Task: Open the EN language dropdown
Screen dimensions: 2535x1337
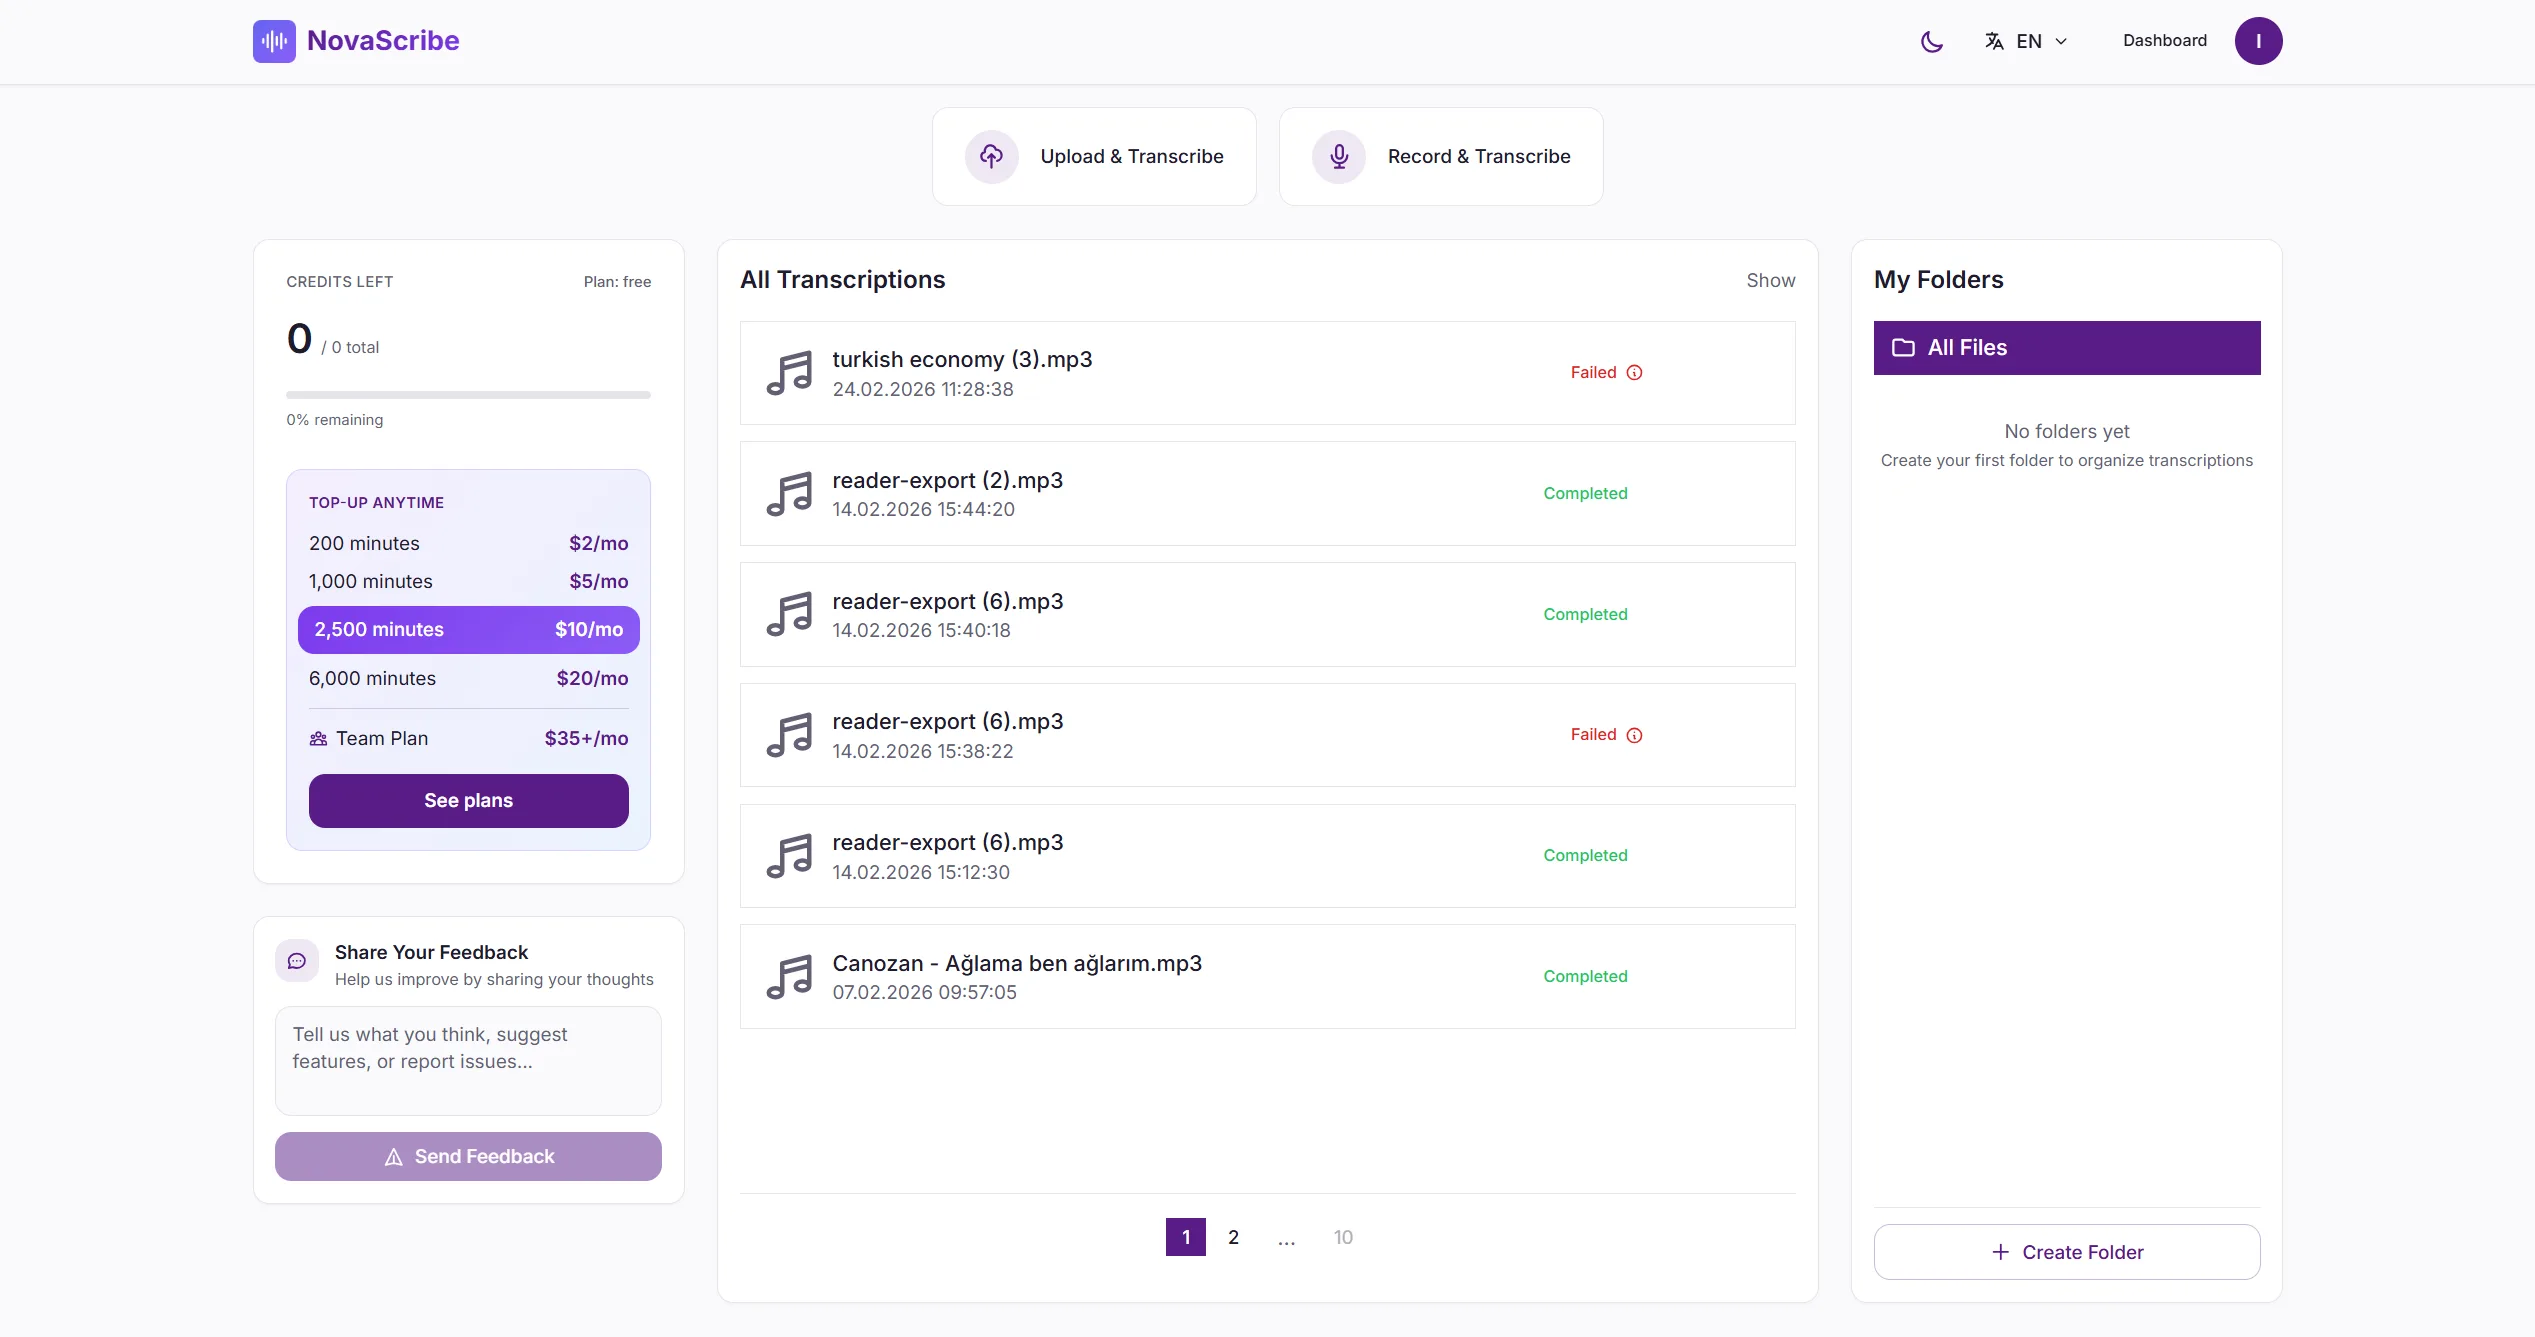Action: pyautogui.click(x=2027, y=41)
